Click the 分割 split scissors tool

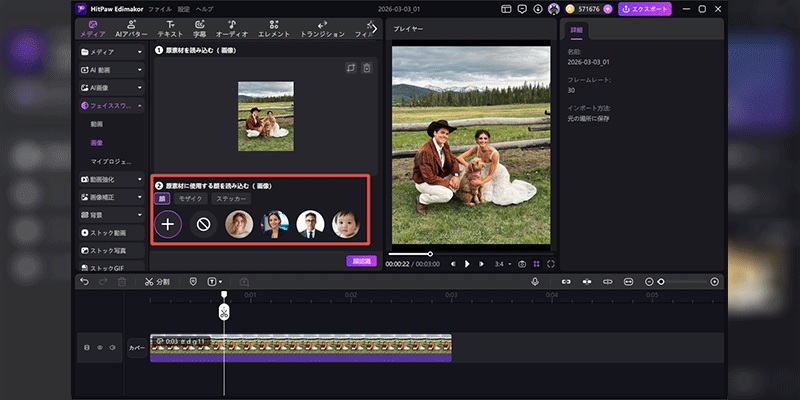click(x=157, y=282)
